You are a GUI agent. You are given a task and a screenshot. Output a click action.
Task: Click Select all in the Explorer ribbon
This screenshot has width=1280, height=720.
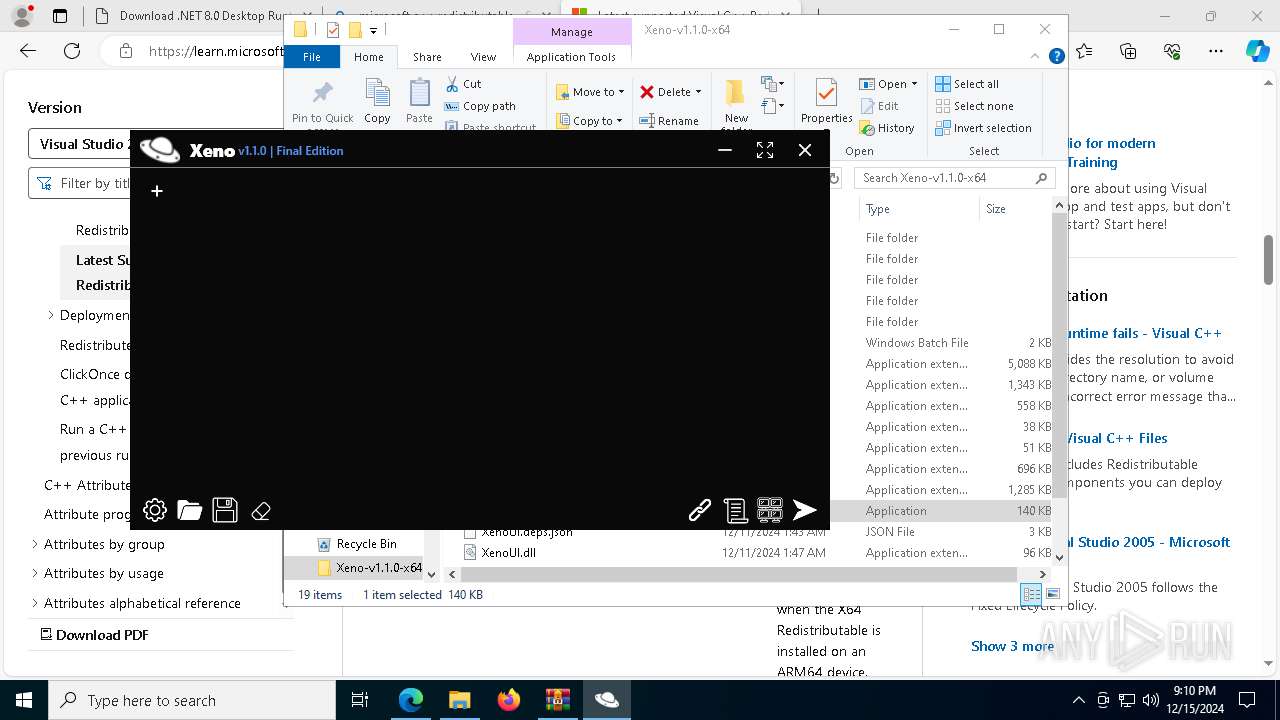pos(967,84)
